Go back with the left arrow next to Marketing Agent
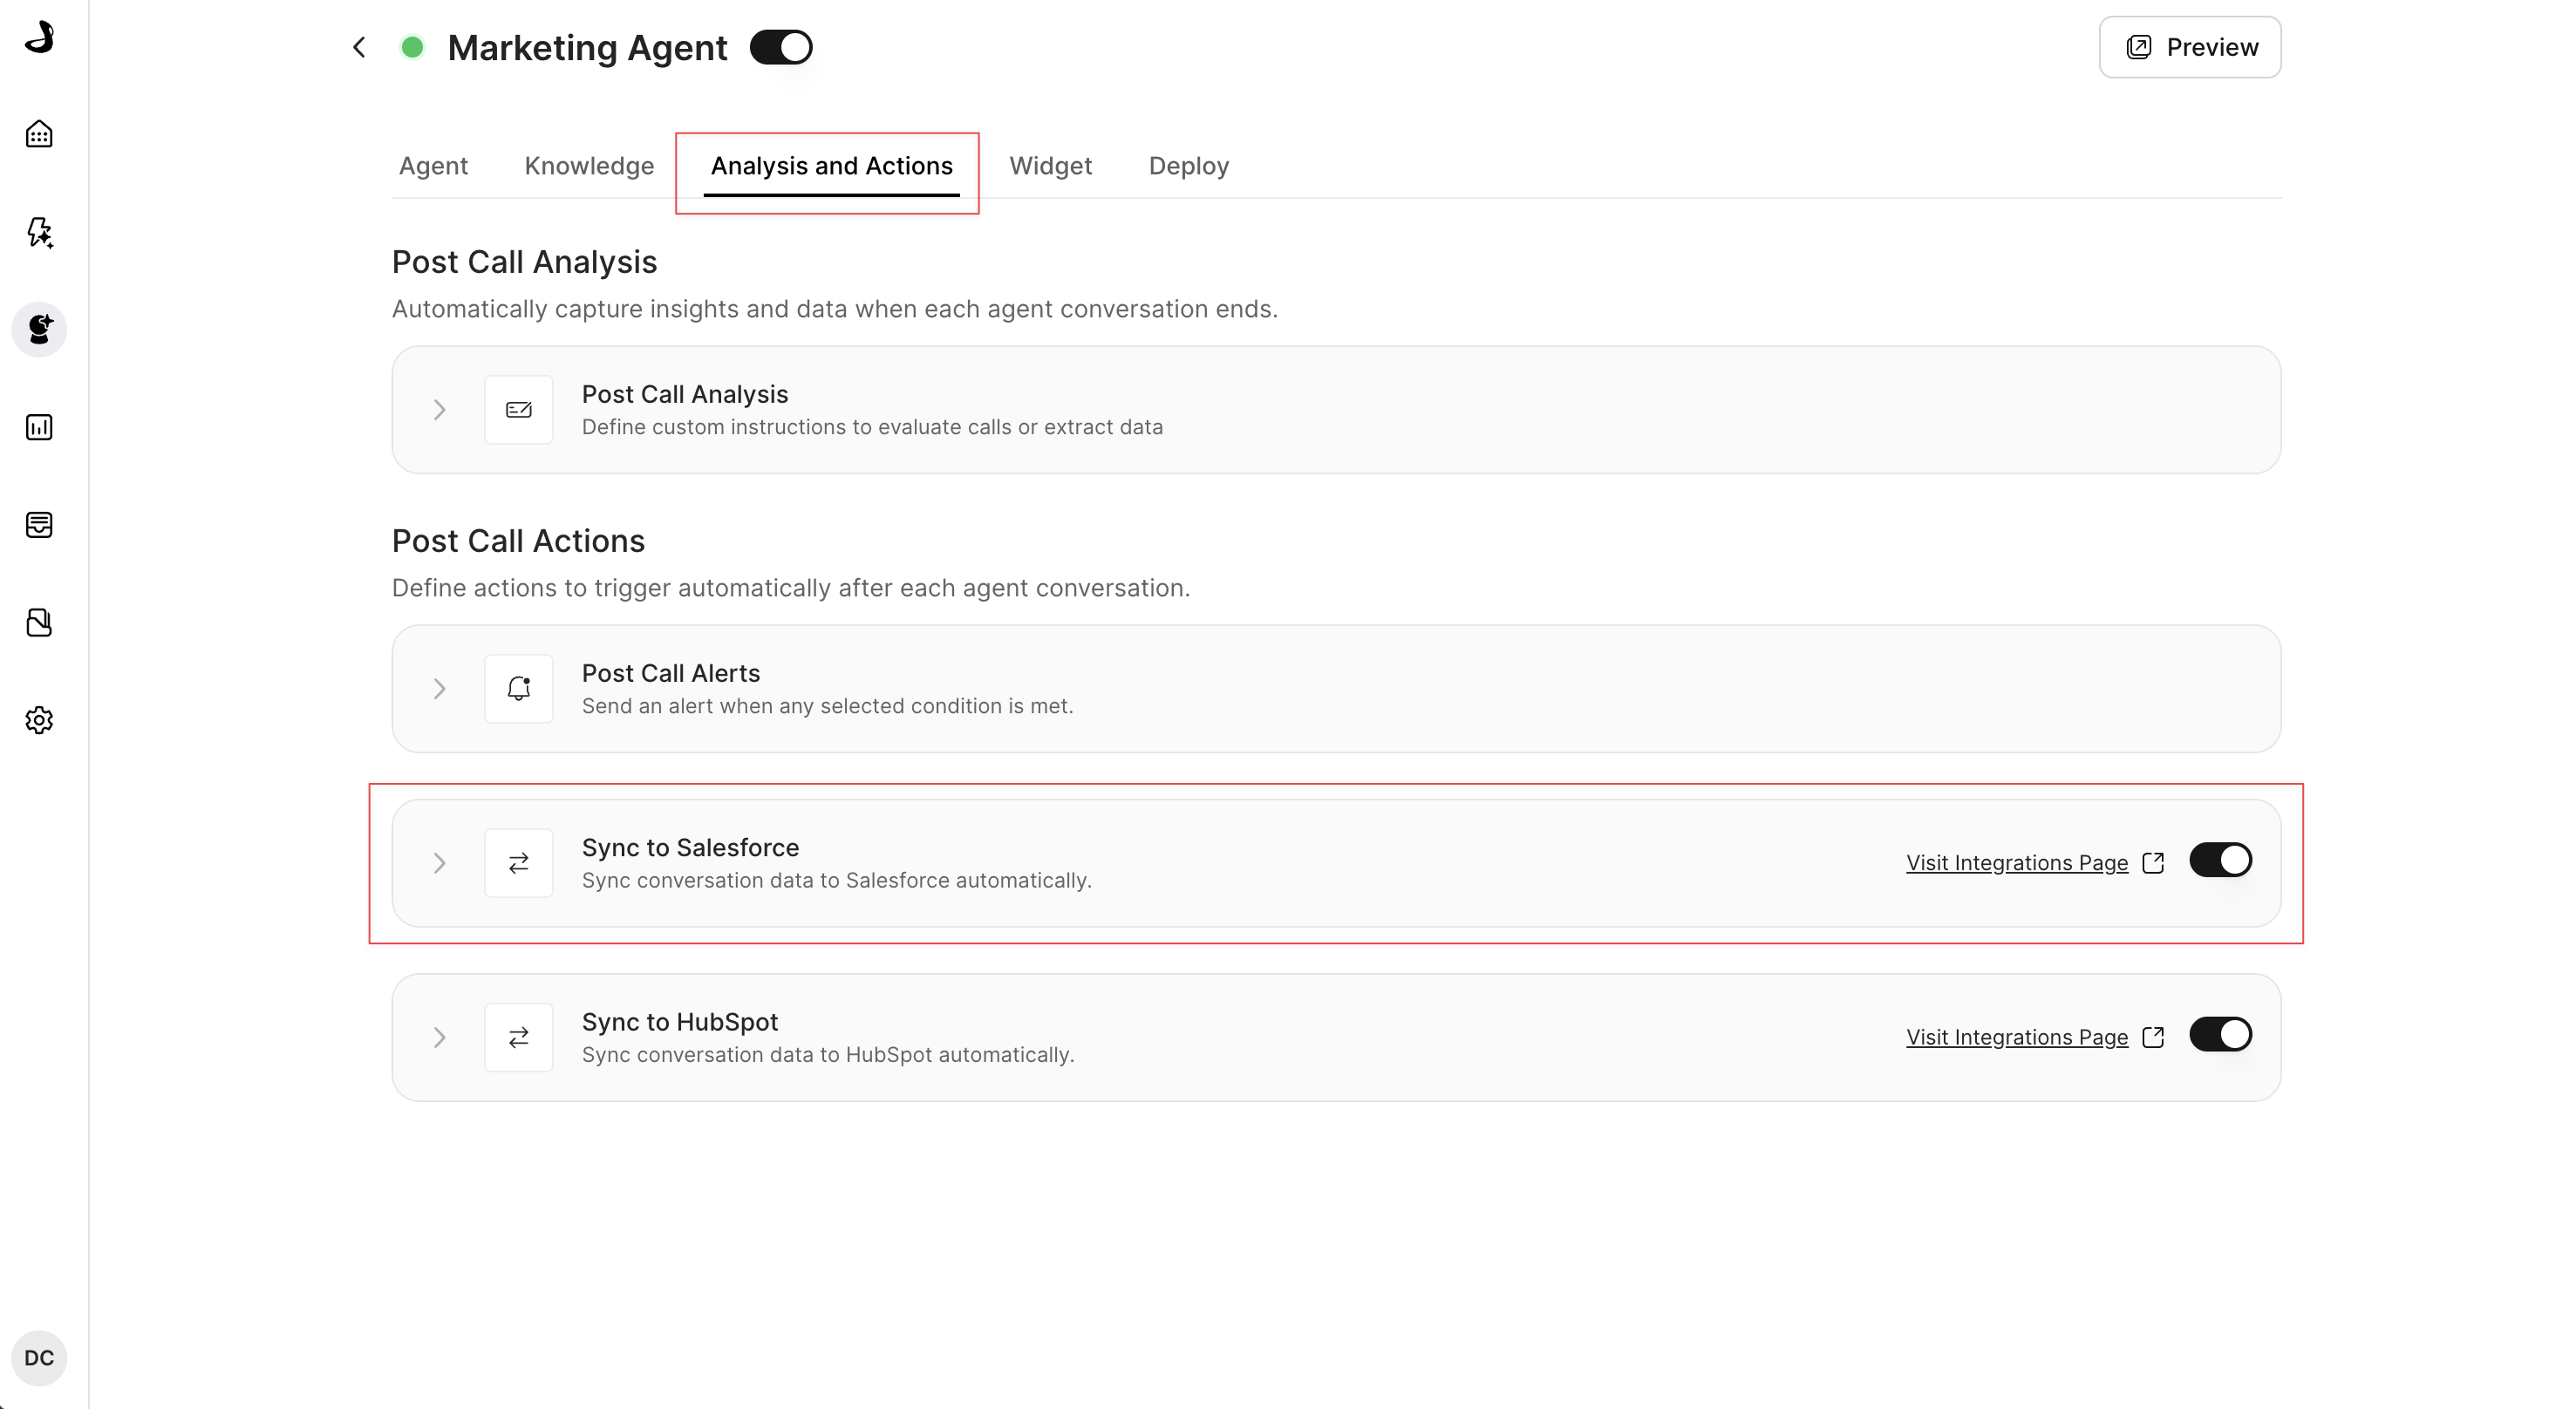Image resolution: width=2576 pixels, height=1409 pixels. coord(359,47)
